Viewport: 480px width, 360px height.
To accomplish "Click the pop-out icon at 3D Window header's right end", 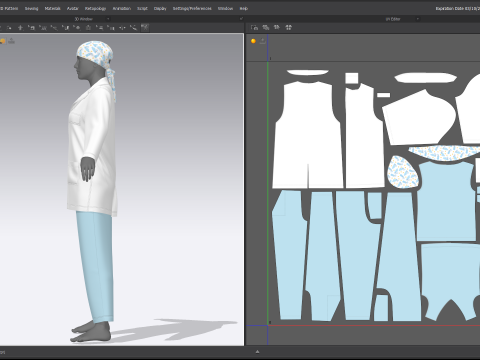I will pyautogui.click(x=241, y=19).
